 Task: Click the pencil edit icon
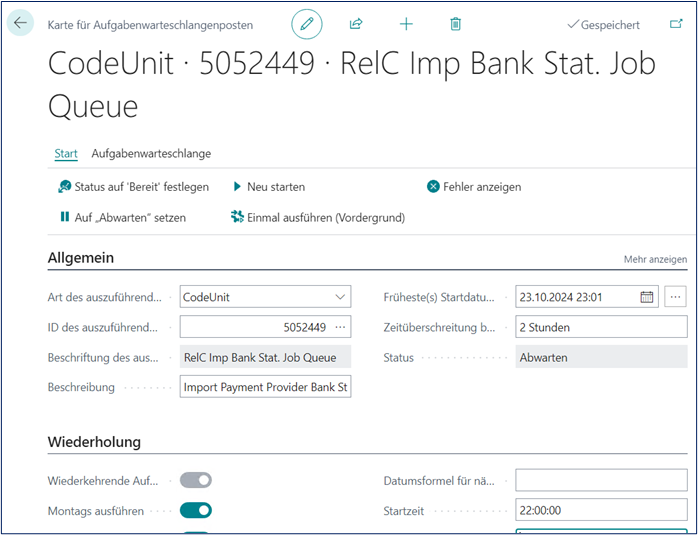[x=307, y=24]
